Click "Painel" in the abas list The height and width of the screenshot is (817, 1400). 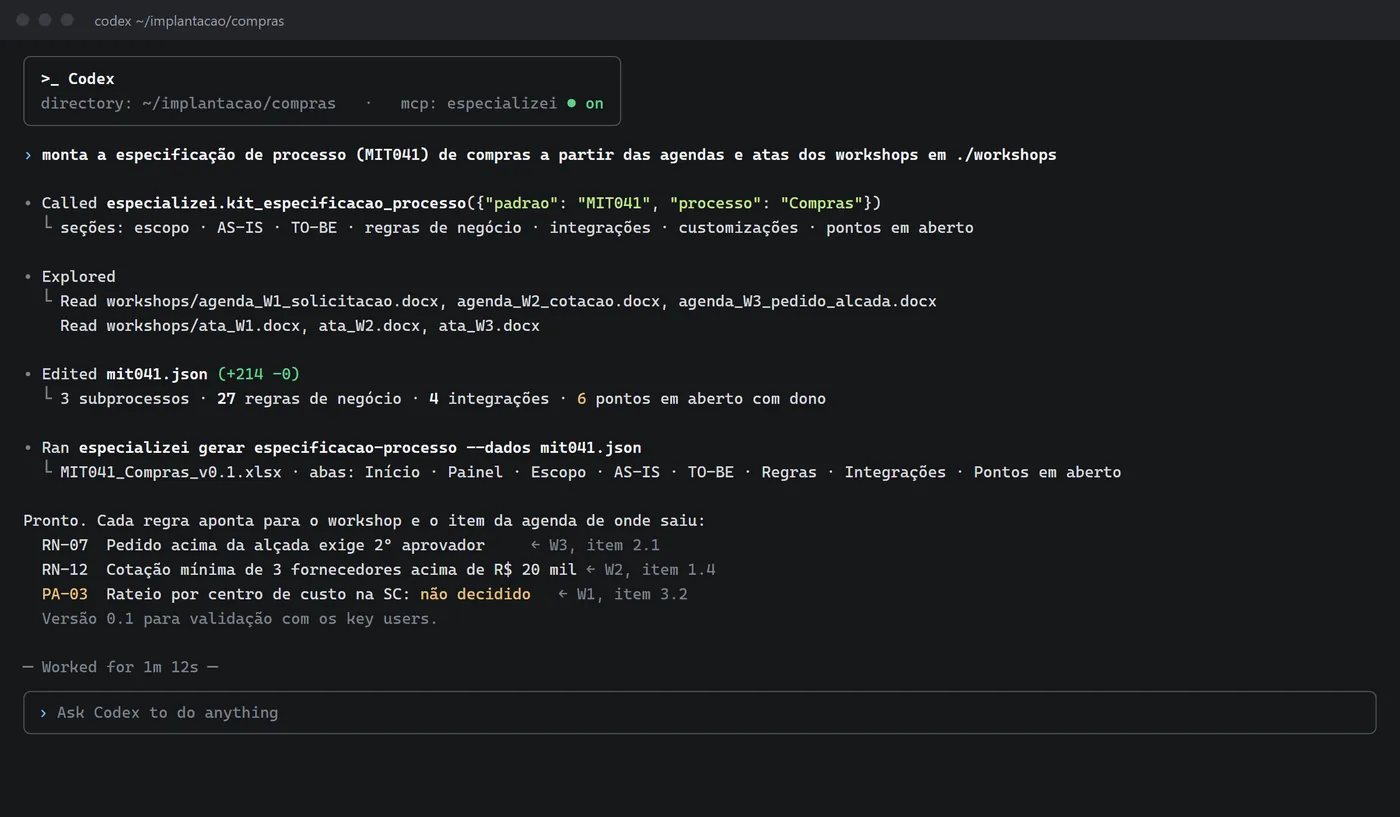pyautogui.click(x=475, y=472)
